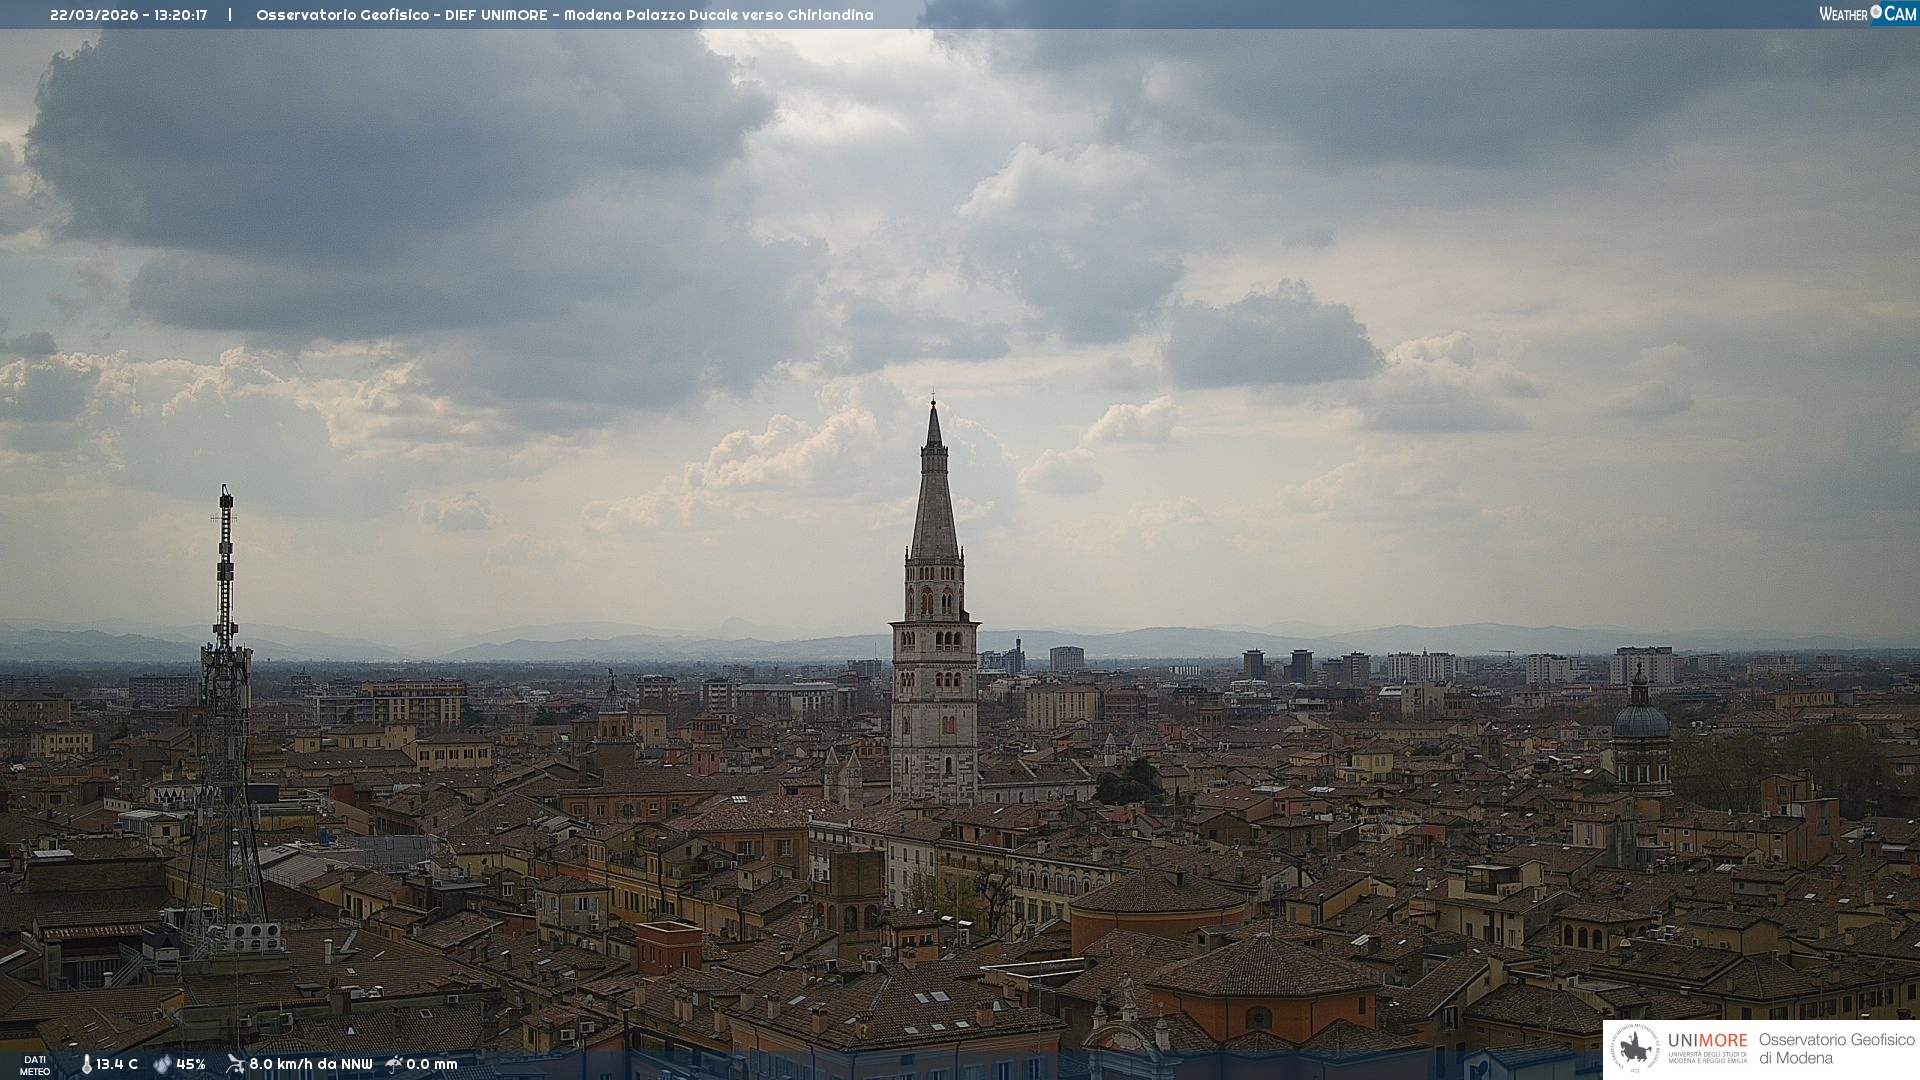The image size is (1920, 1080).
Task: Click the Osservatorio Geofisico di Modena text
Action: tap(1836, 1049)
